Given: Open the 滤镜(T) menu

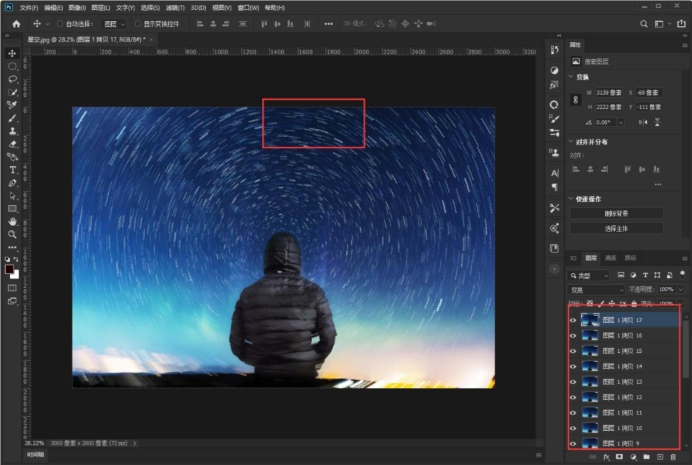Looking at the screenshot, I should point(175,8).
